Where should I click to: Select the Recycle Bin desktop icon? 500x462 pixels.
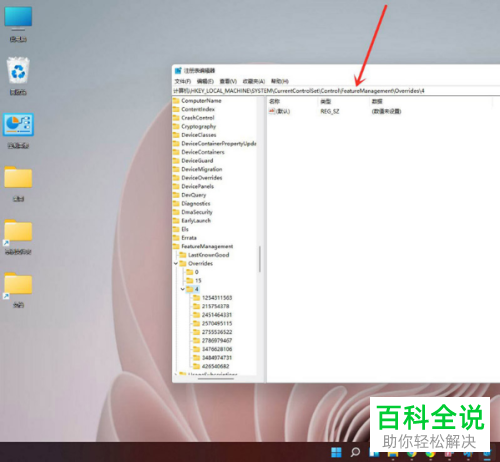(x=18, y=77)
